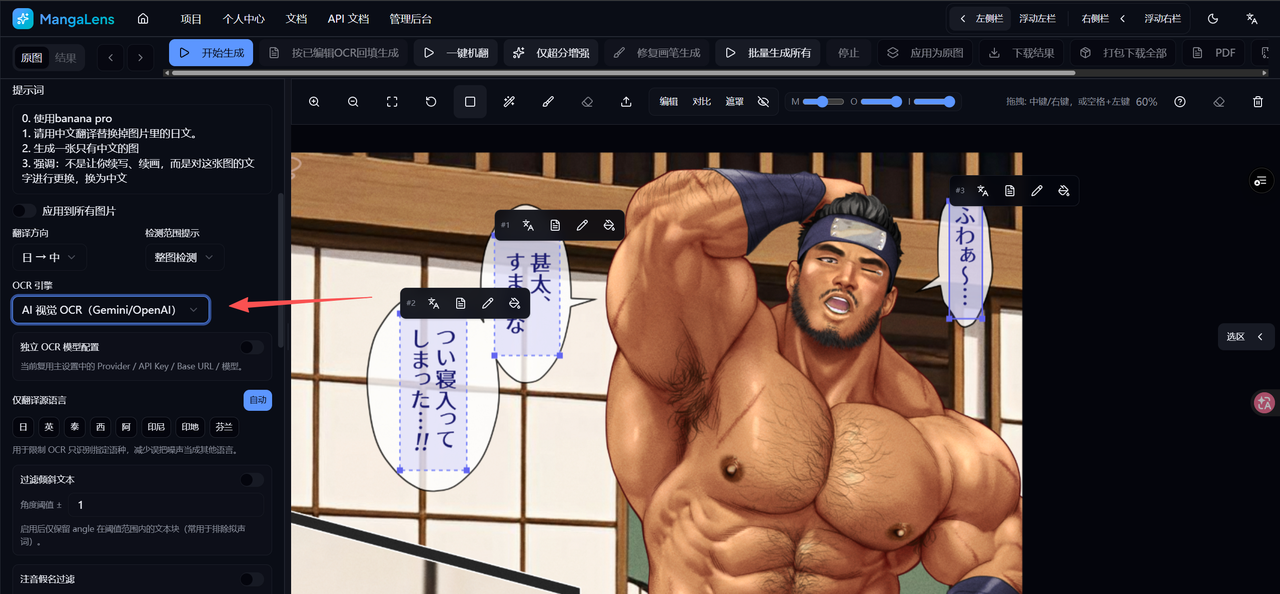The height and width of the screenshot is (594, 1280).
Task: Click 自动 language button
Action: tap(258, 400)
